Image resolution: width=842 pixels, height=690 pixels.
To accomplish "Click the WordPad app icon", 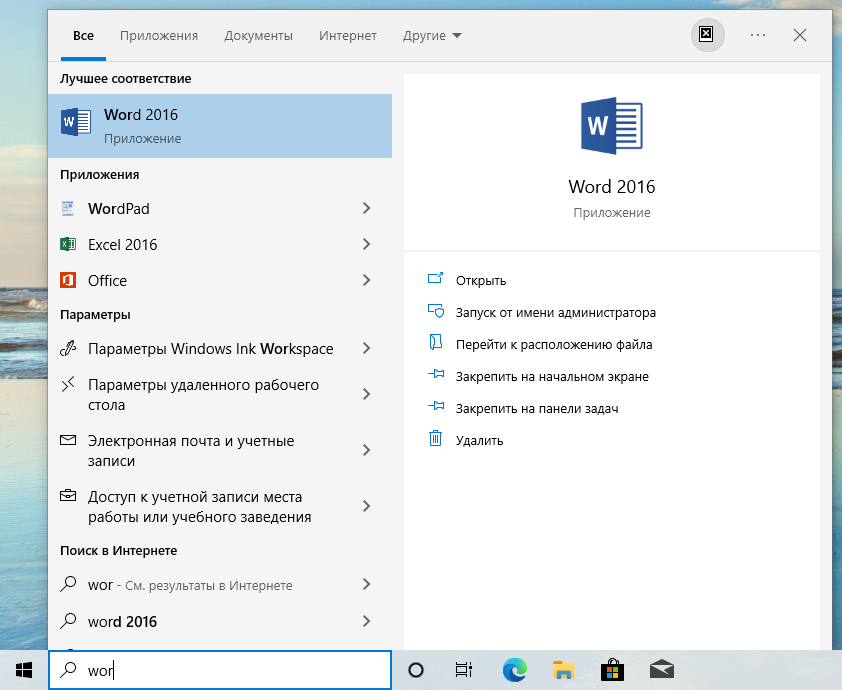I will 68,208.
